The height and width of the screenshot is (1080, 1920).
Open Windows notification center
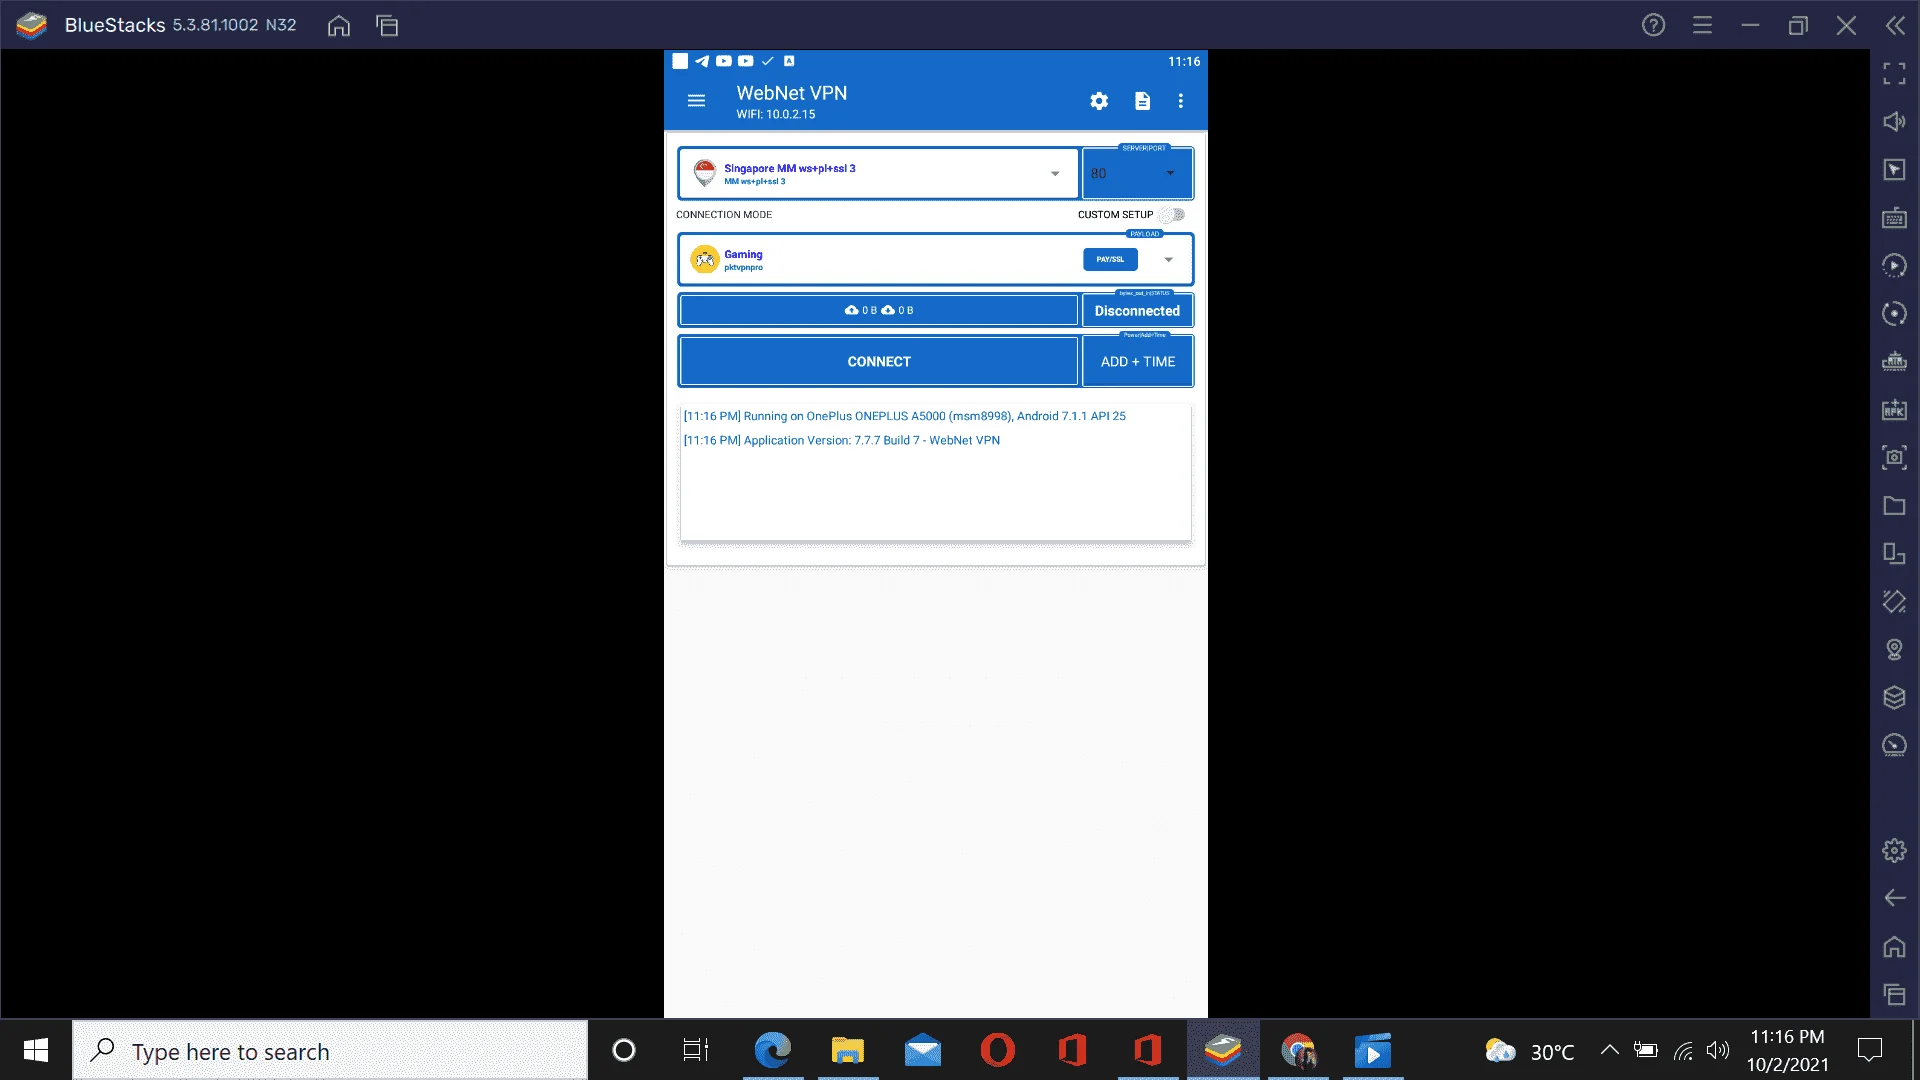1869,1050
